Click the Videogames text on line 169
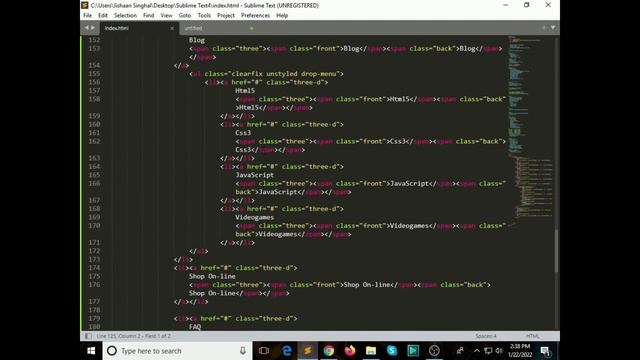640x360 pixels. tap(254, 217)
